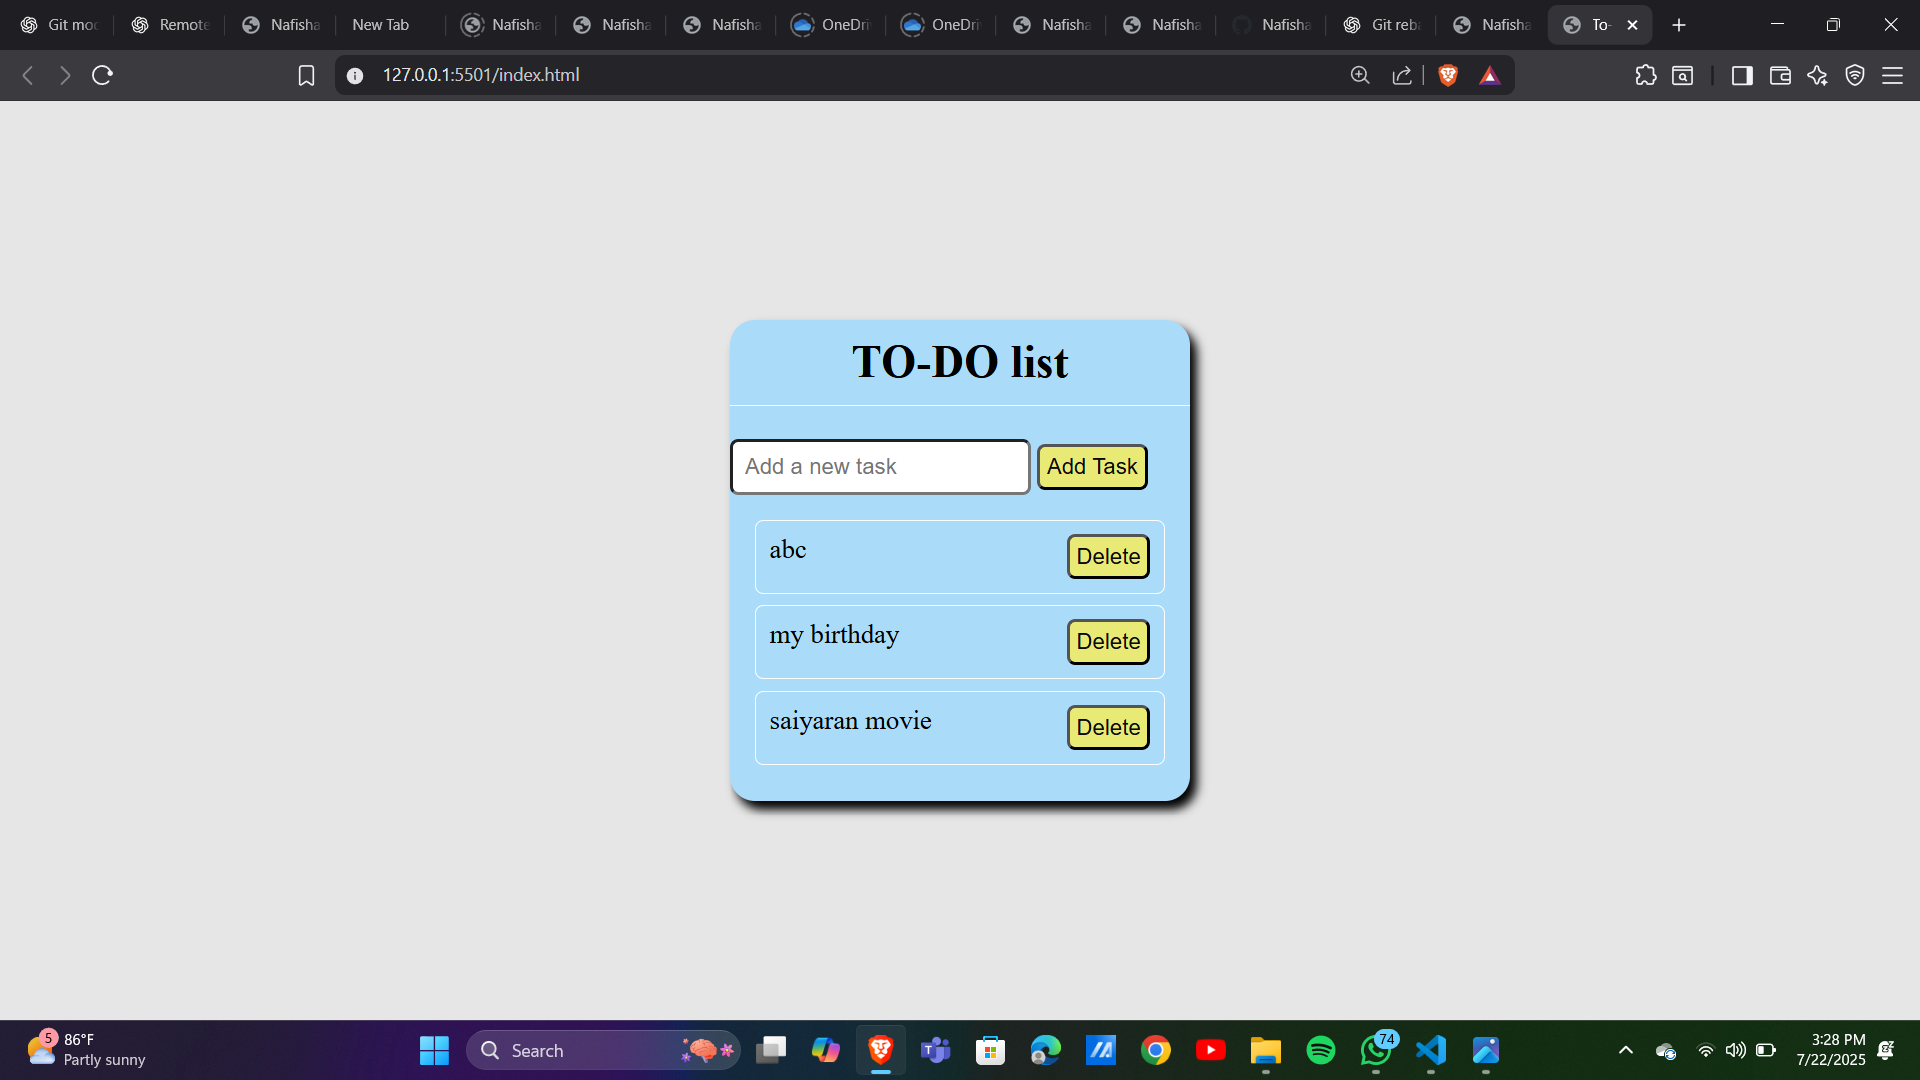Switch to the Git reba tab

(x=1380, y=25)
